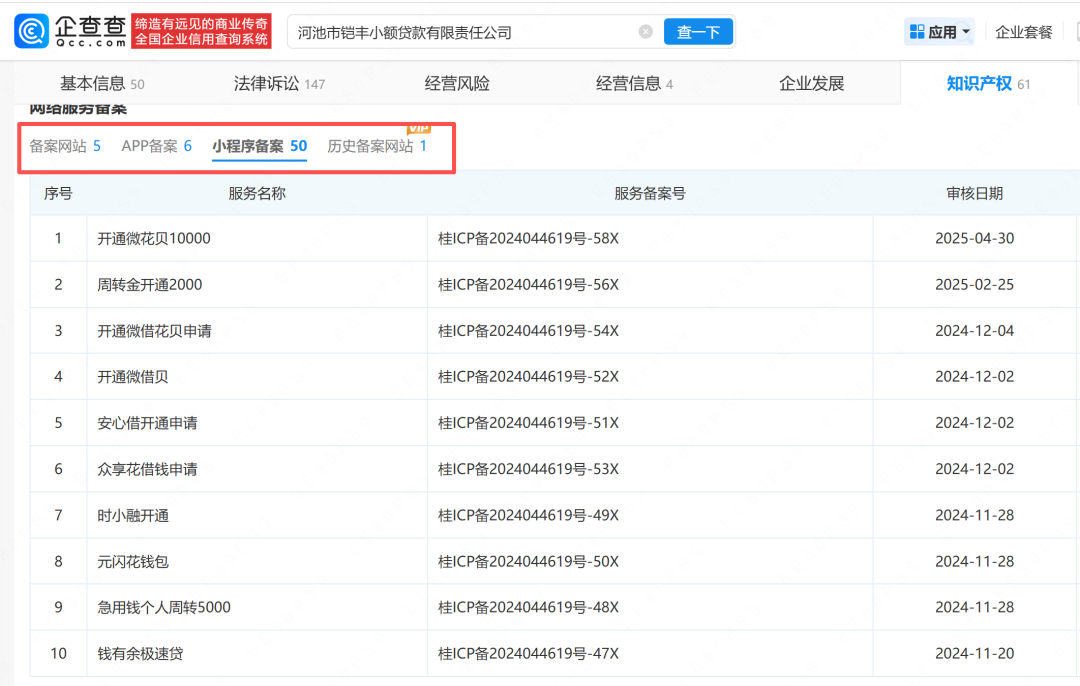
Task: Expand the 应用 dropdown menu
Action: pos(966,32)
